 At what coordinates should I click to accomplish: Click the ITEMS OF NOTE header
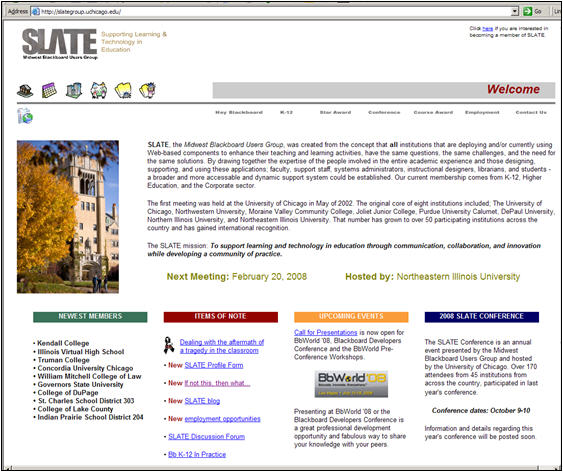coord(220,317)
